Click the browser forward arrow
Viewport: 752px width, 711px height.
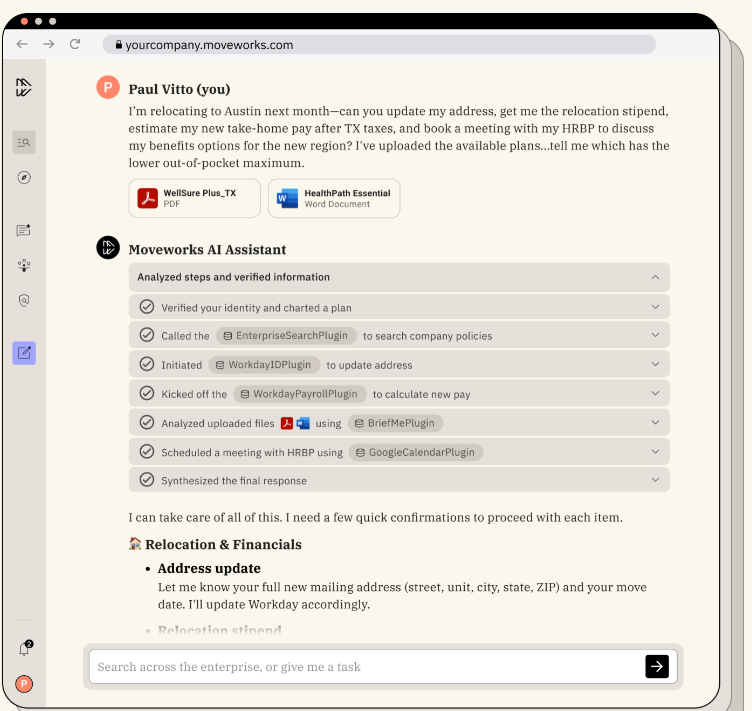48,44
